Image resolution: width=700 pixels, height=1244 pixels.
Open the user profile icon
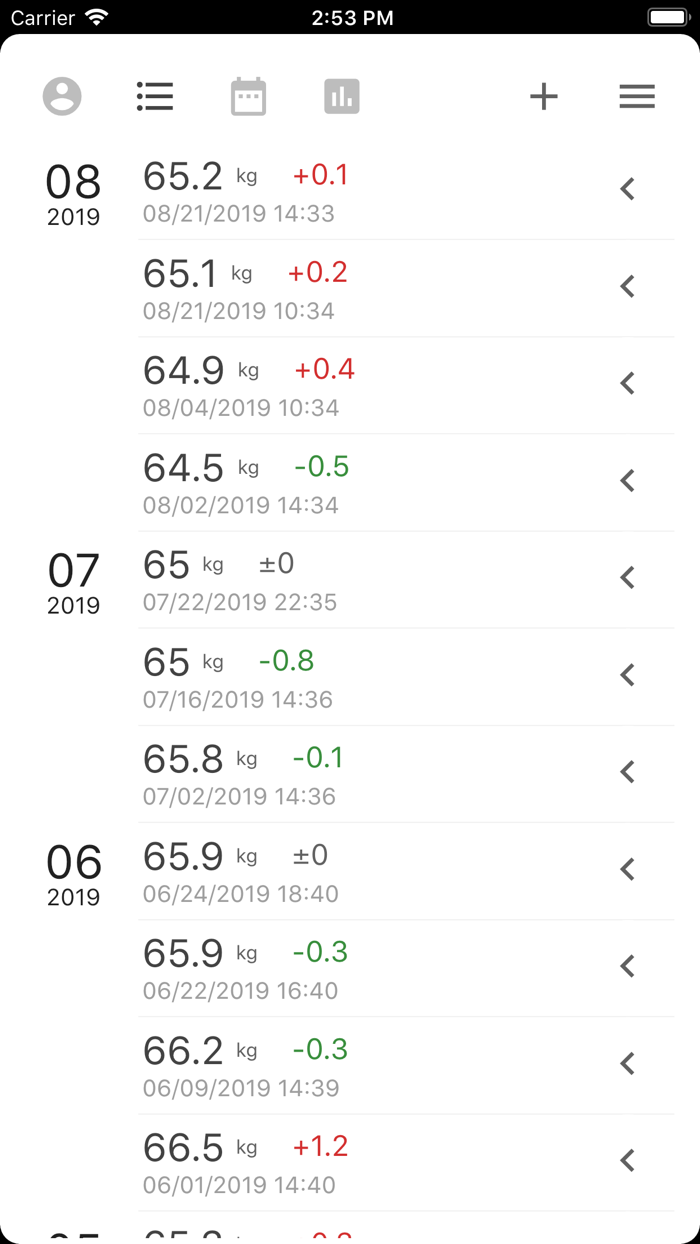pyautogui.click(x=62, y=96)
